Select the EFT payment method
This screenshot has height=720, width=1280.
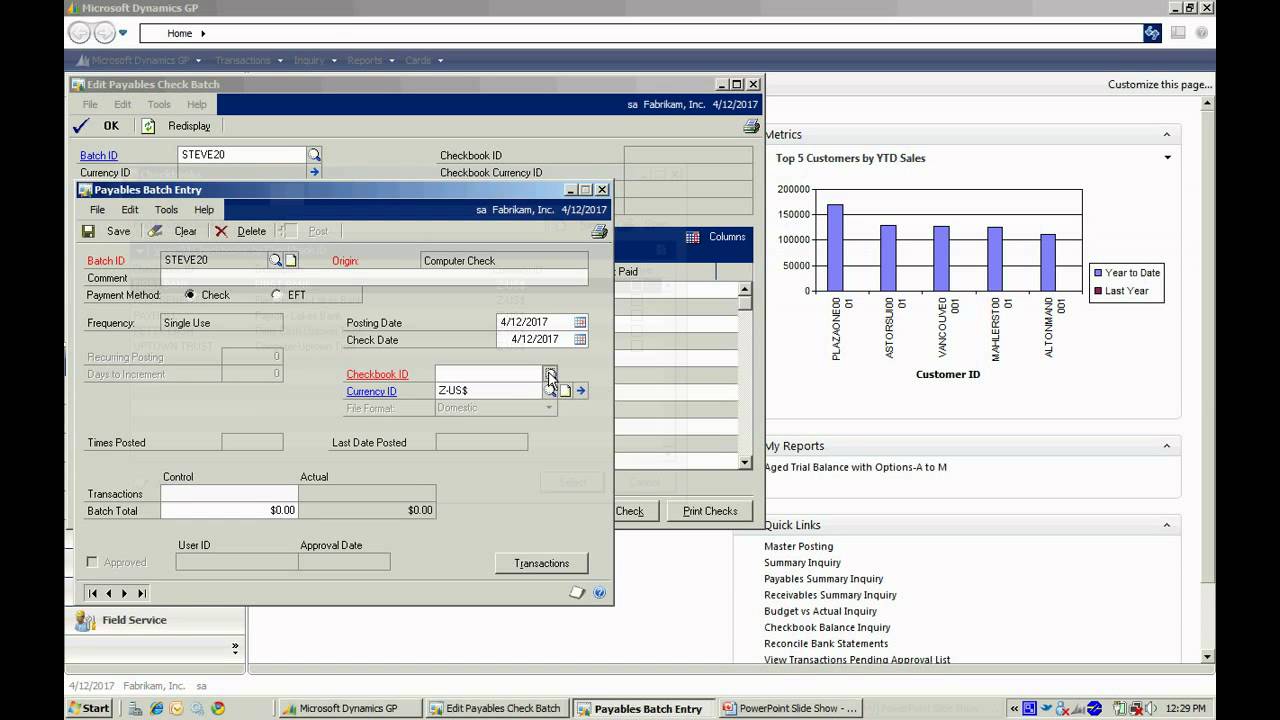[276, 295]
